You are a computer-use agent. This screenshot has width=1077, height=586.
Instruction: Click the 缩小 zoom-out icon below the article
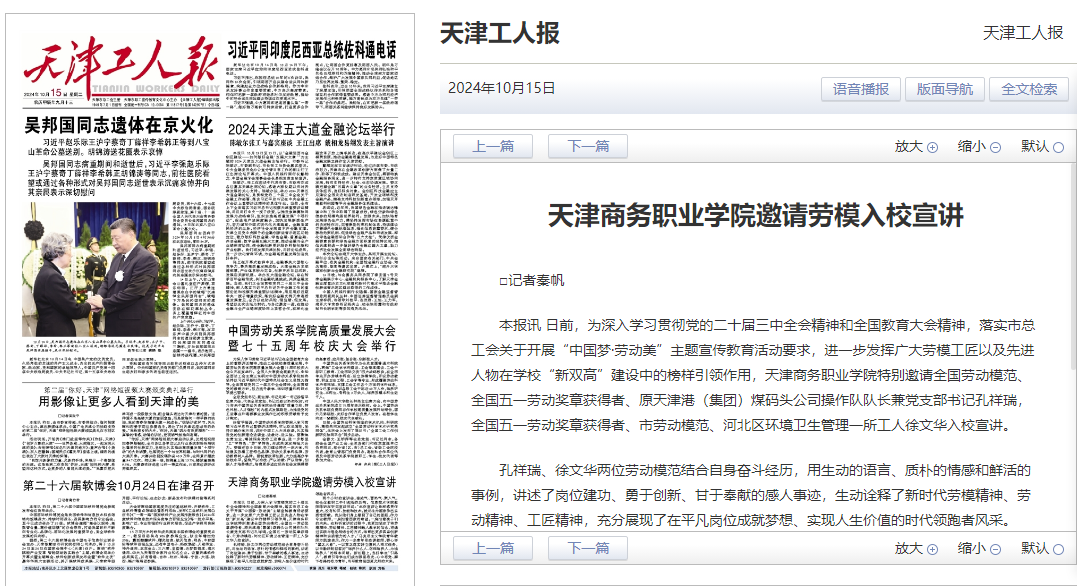pos(995,549)
